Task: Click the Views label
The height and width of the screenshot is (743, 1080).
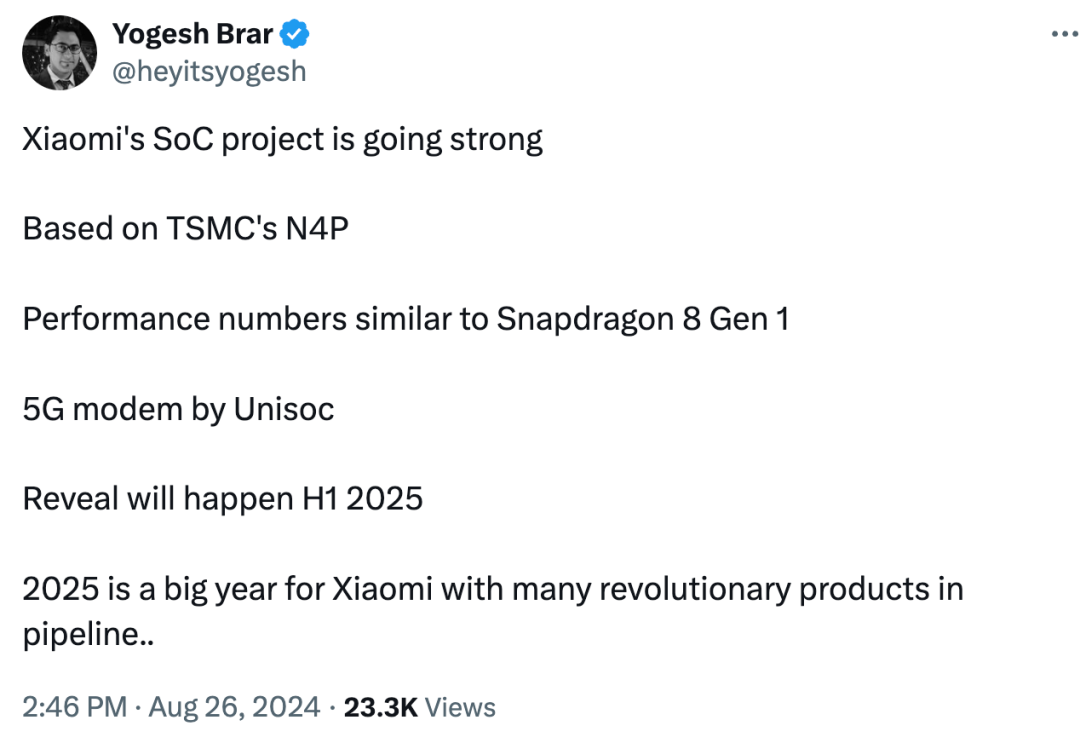Action: [460, 707]
